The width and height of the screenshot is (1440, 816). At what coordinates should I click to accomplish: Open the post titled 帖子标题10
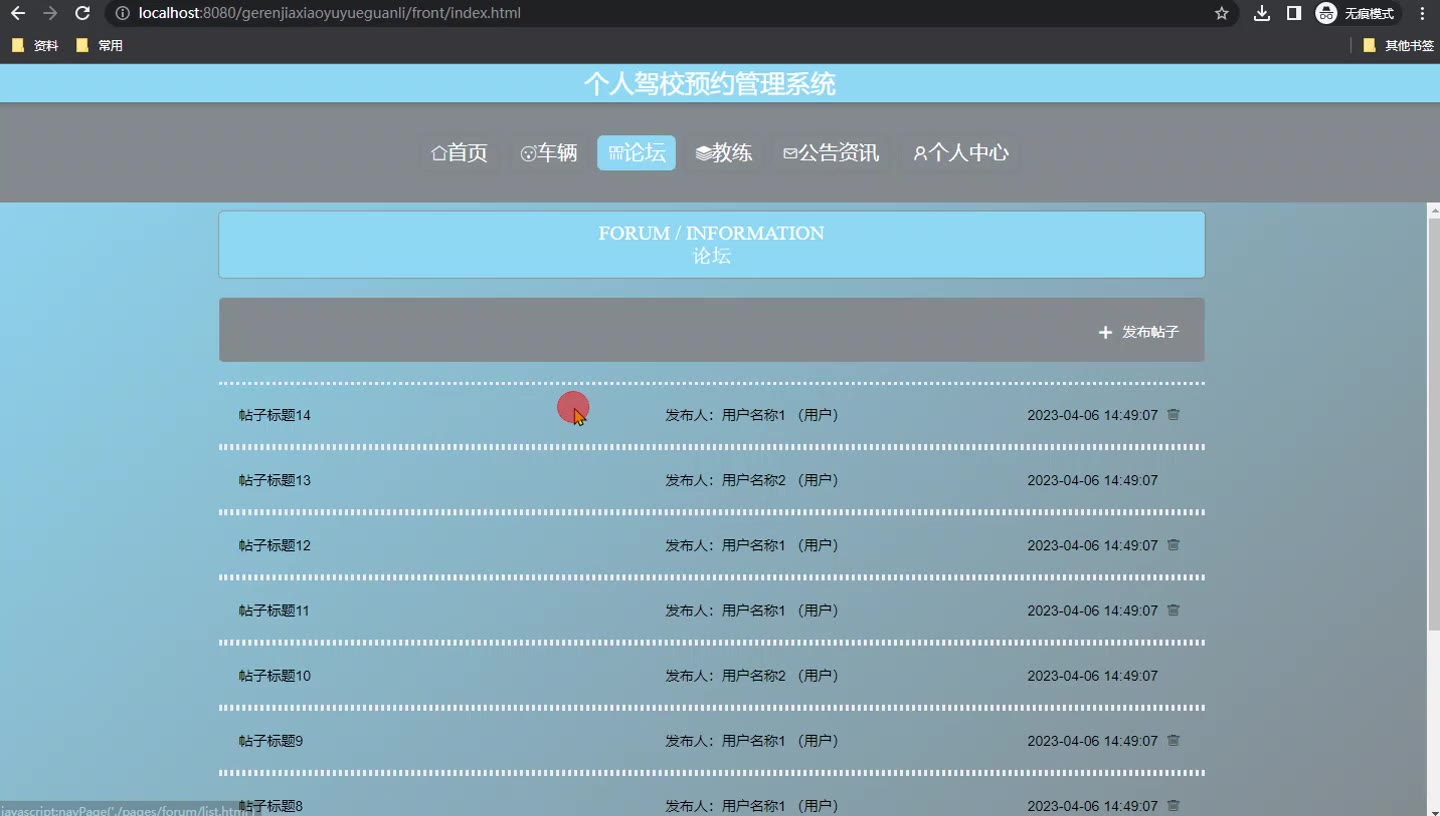point(275,676)
